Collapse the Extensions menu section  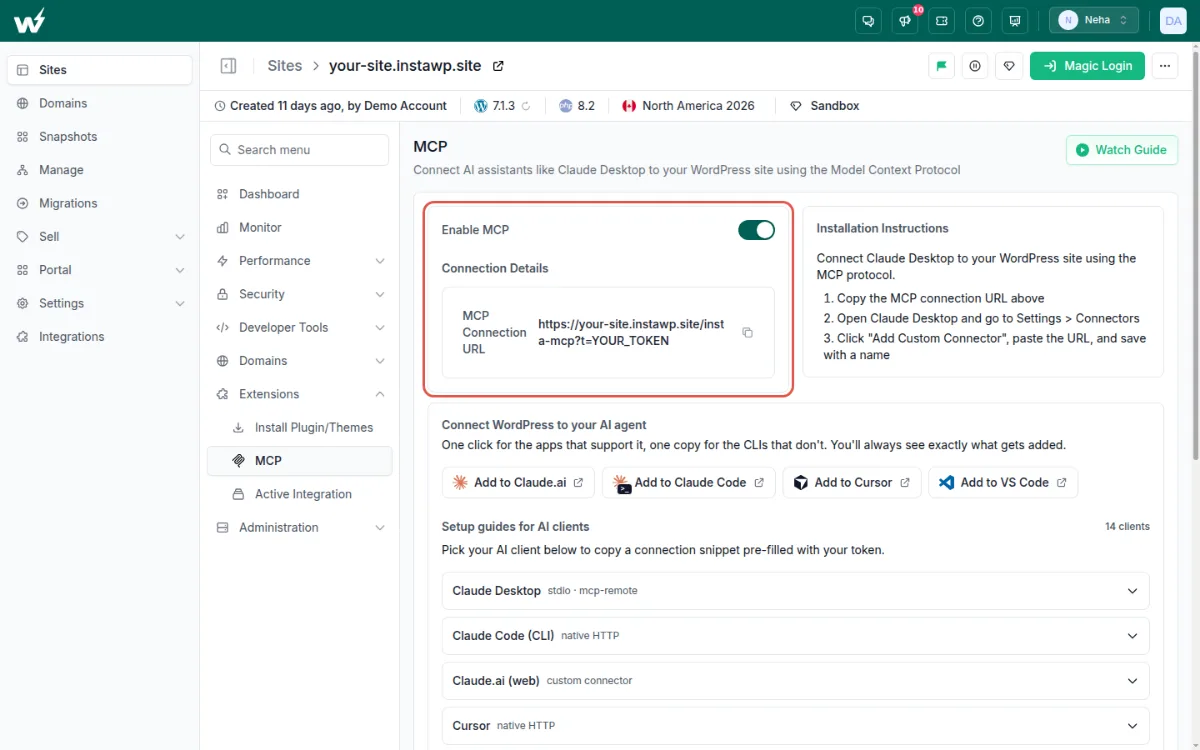coord(301,394)
